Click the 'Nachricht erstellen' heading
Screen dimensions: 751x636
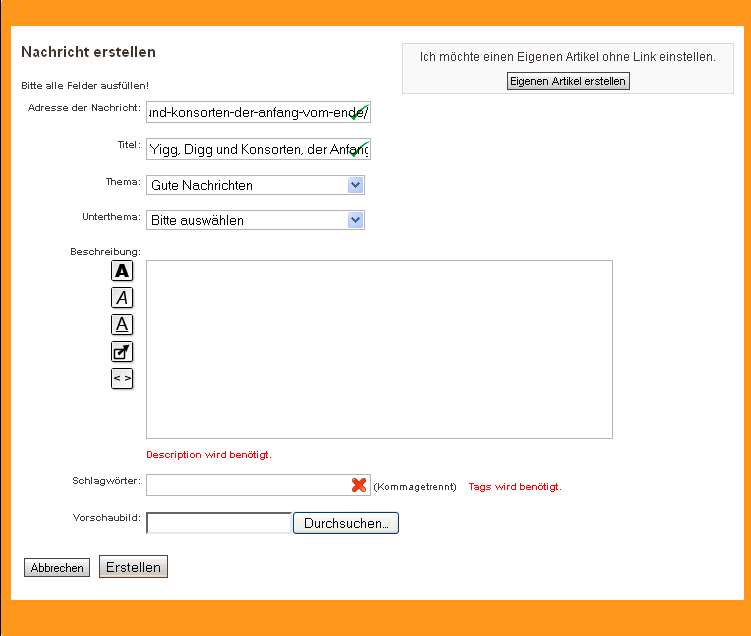click(x=89, y=52)
